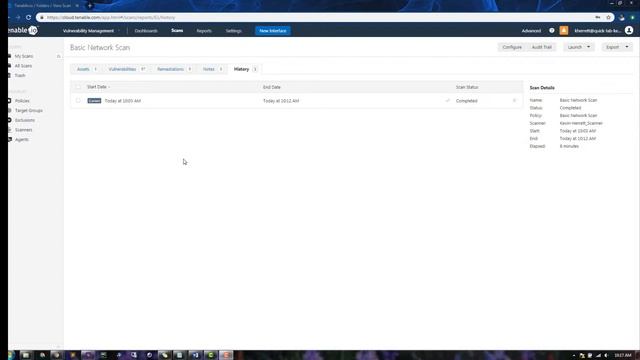Open Scanners in the sidebar
The height and width of the screenshot is (360, 640).
coord(23,130)
